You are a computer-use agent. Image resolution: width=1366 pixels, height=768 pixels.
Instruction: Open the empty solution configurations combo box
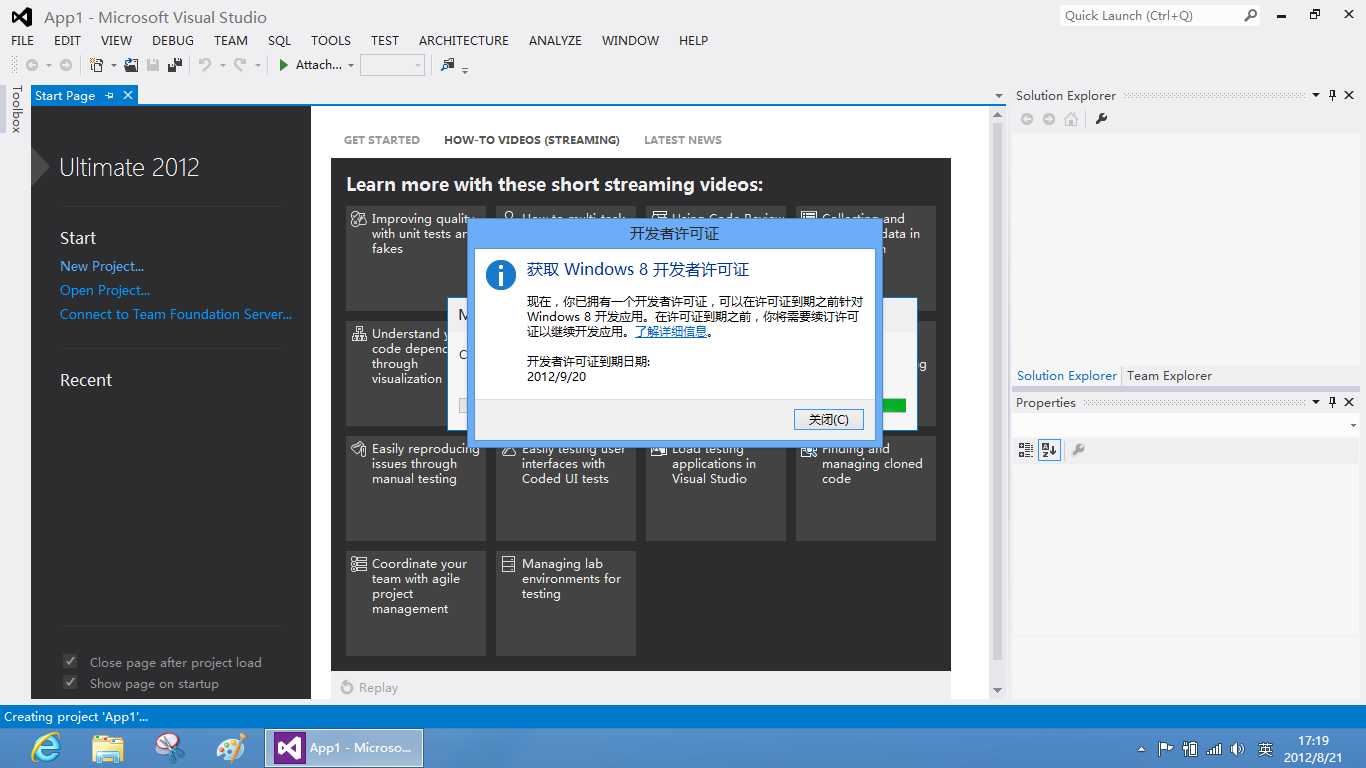(393, 65)
